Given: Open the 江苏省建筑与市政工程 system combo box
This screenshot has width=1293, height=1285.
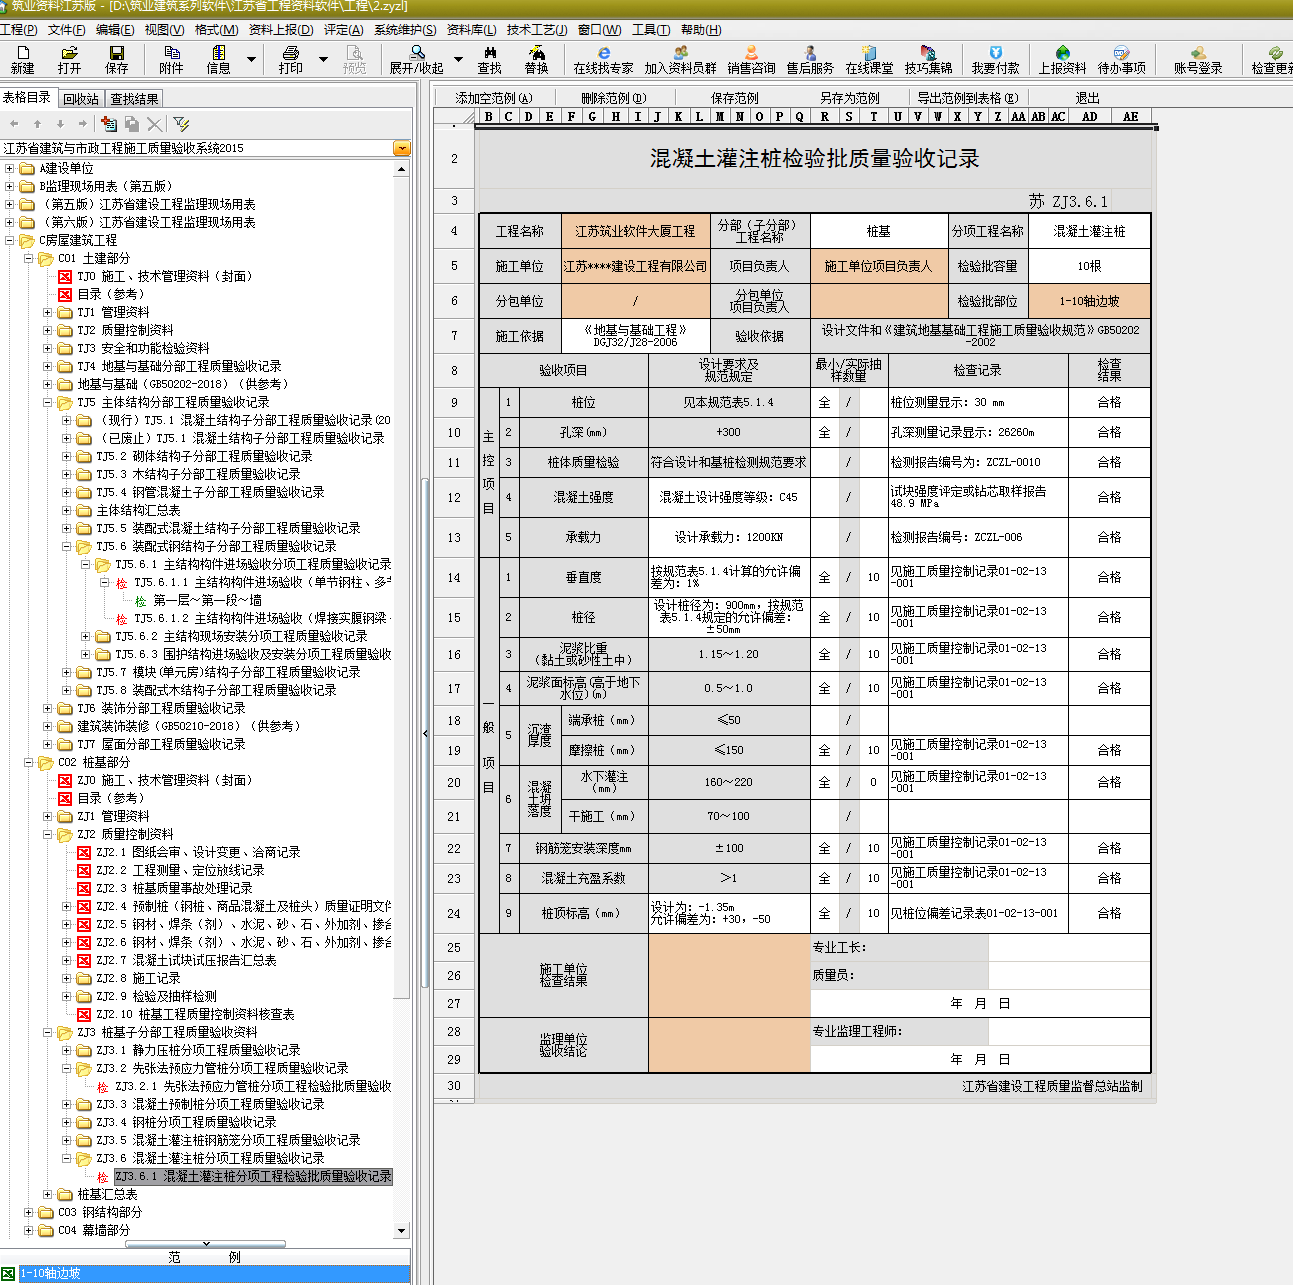Looking at the screenshot, I should [x=402, y=148].
